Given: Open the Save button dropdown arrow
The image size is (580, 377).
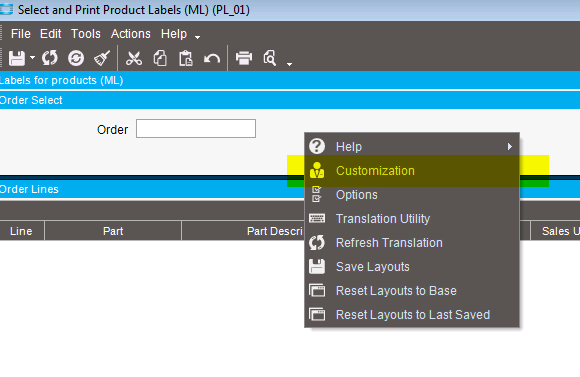Looking at the screenshot, I should pyautogui.click(x=33, y=58).
